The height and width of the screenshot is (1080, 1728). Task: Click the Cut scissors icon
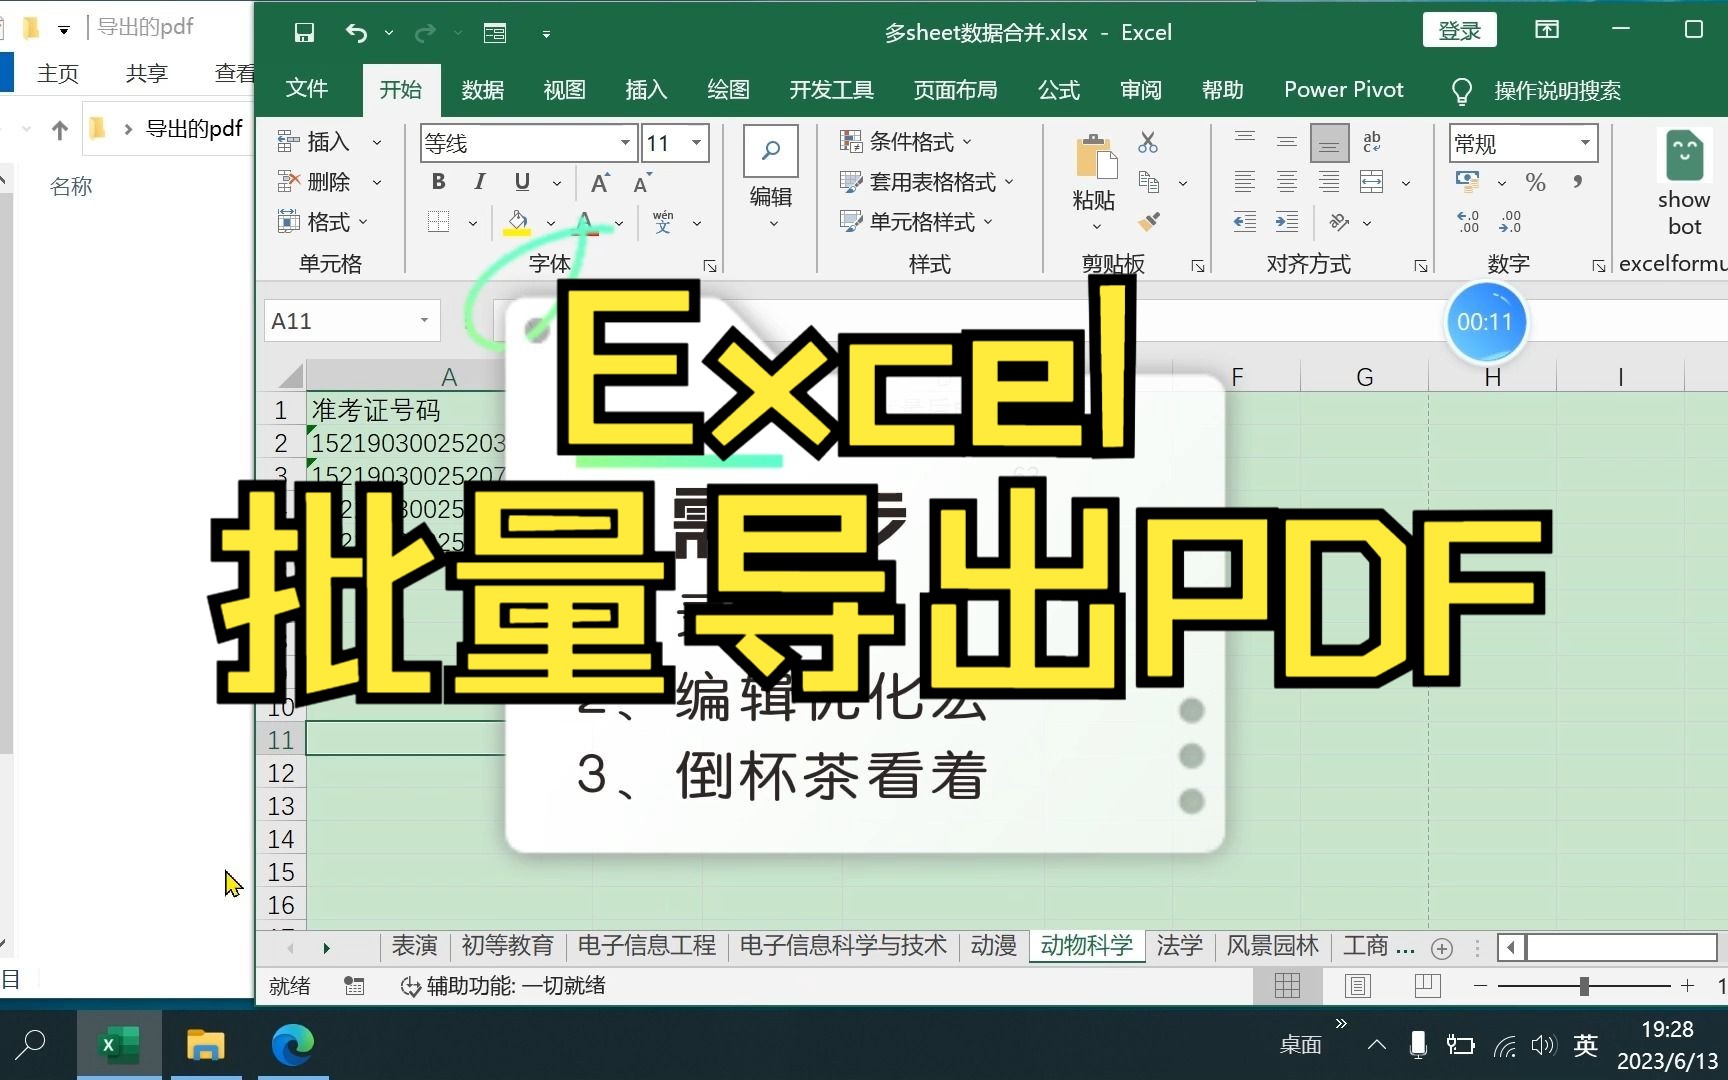click(1148, 143)
